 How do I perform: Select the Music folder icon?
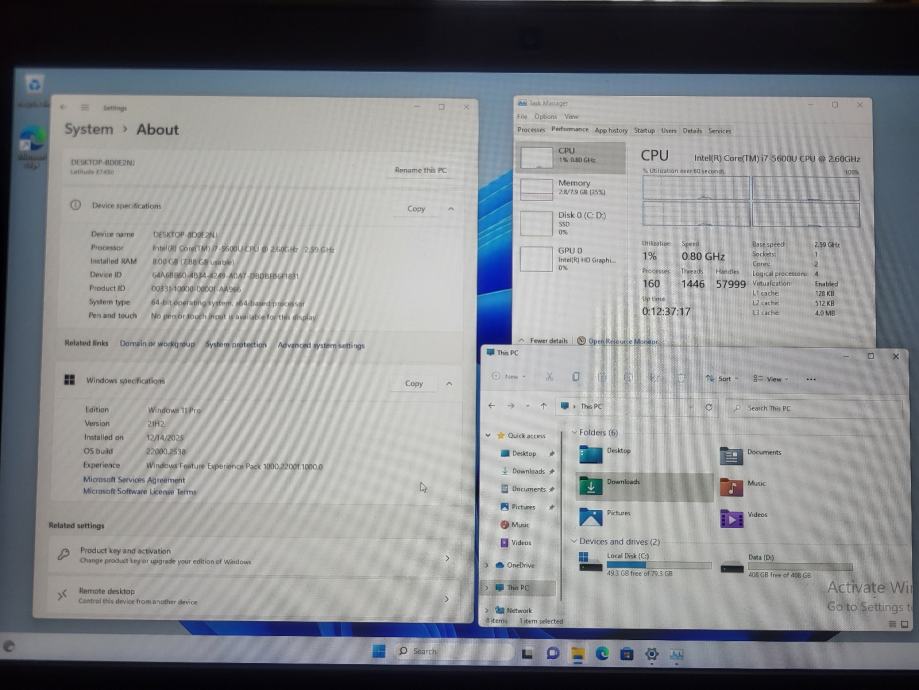point(731,487)
